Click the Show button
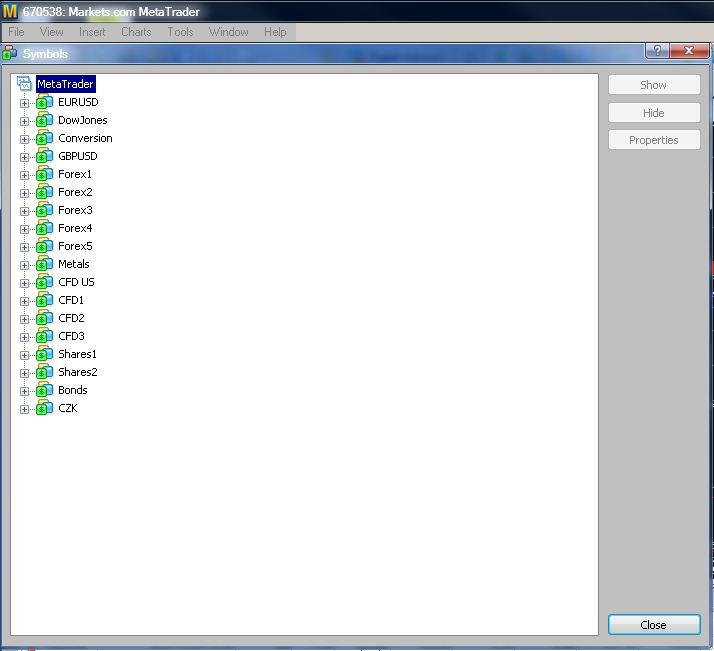 coord(654,85)
